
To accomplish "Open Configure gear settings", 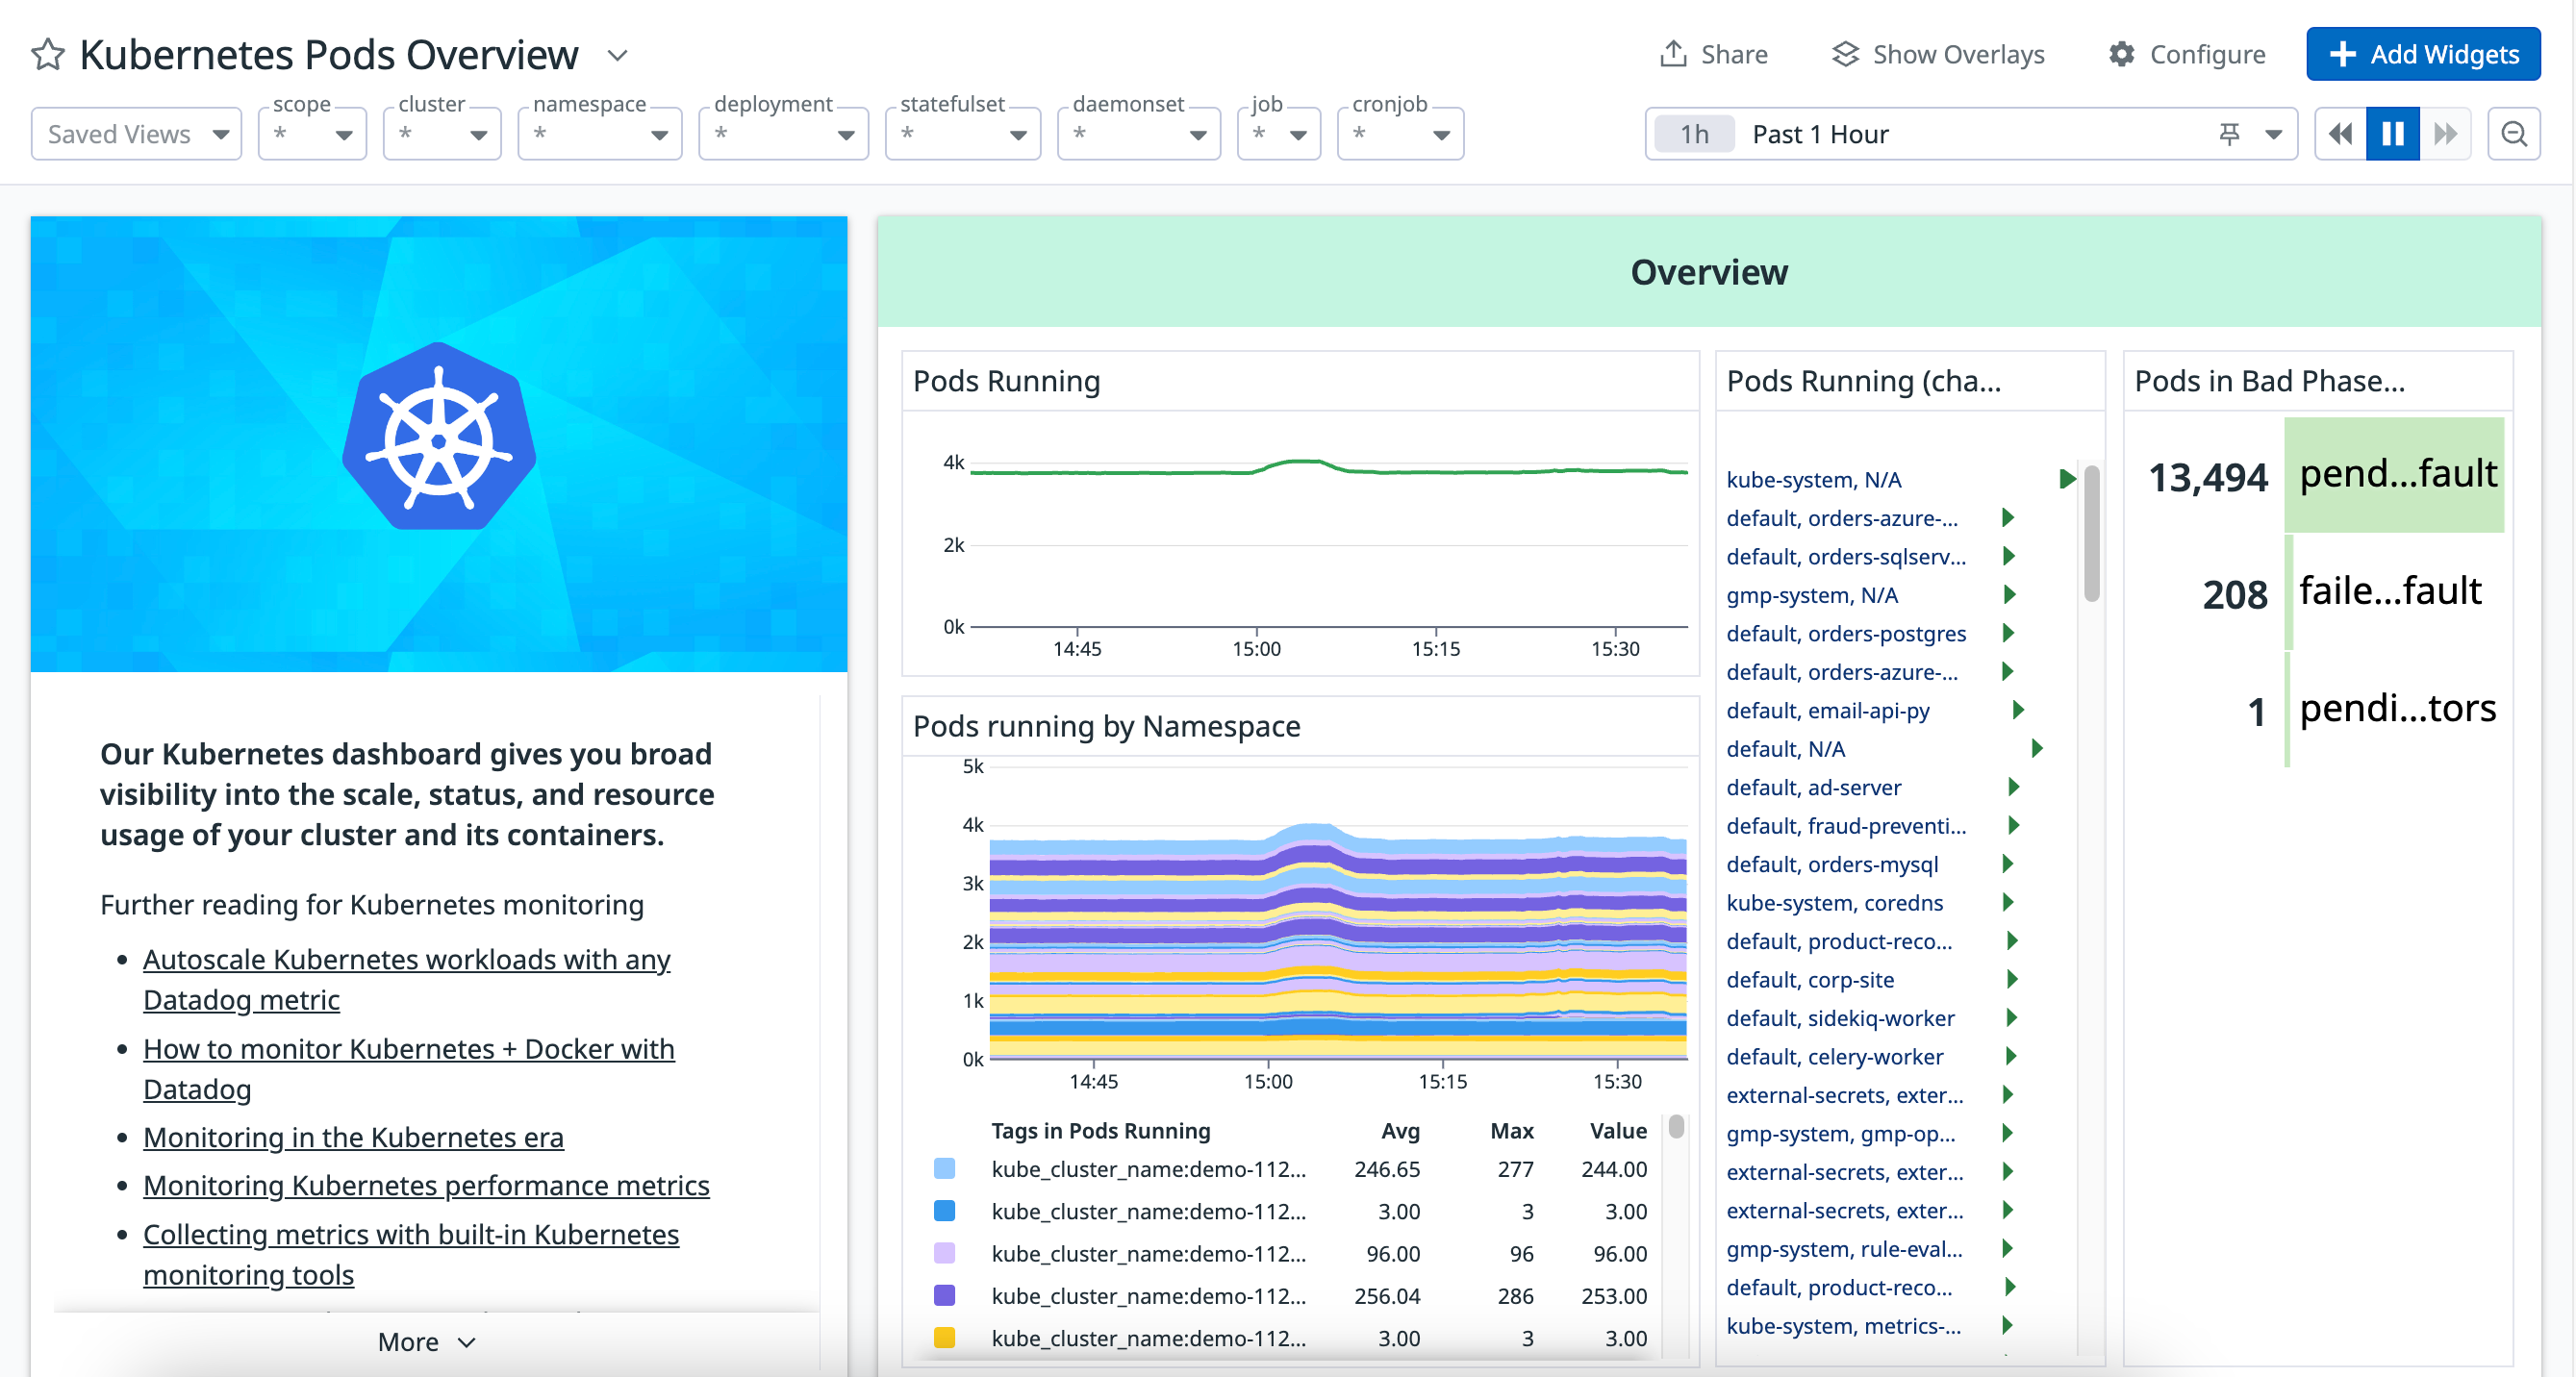I will pos(2121,54).
